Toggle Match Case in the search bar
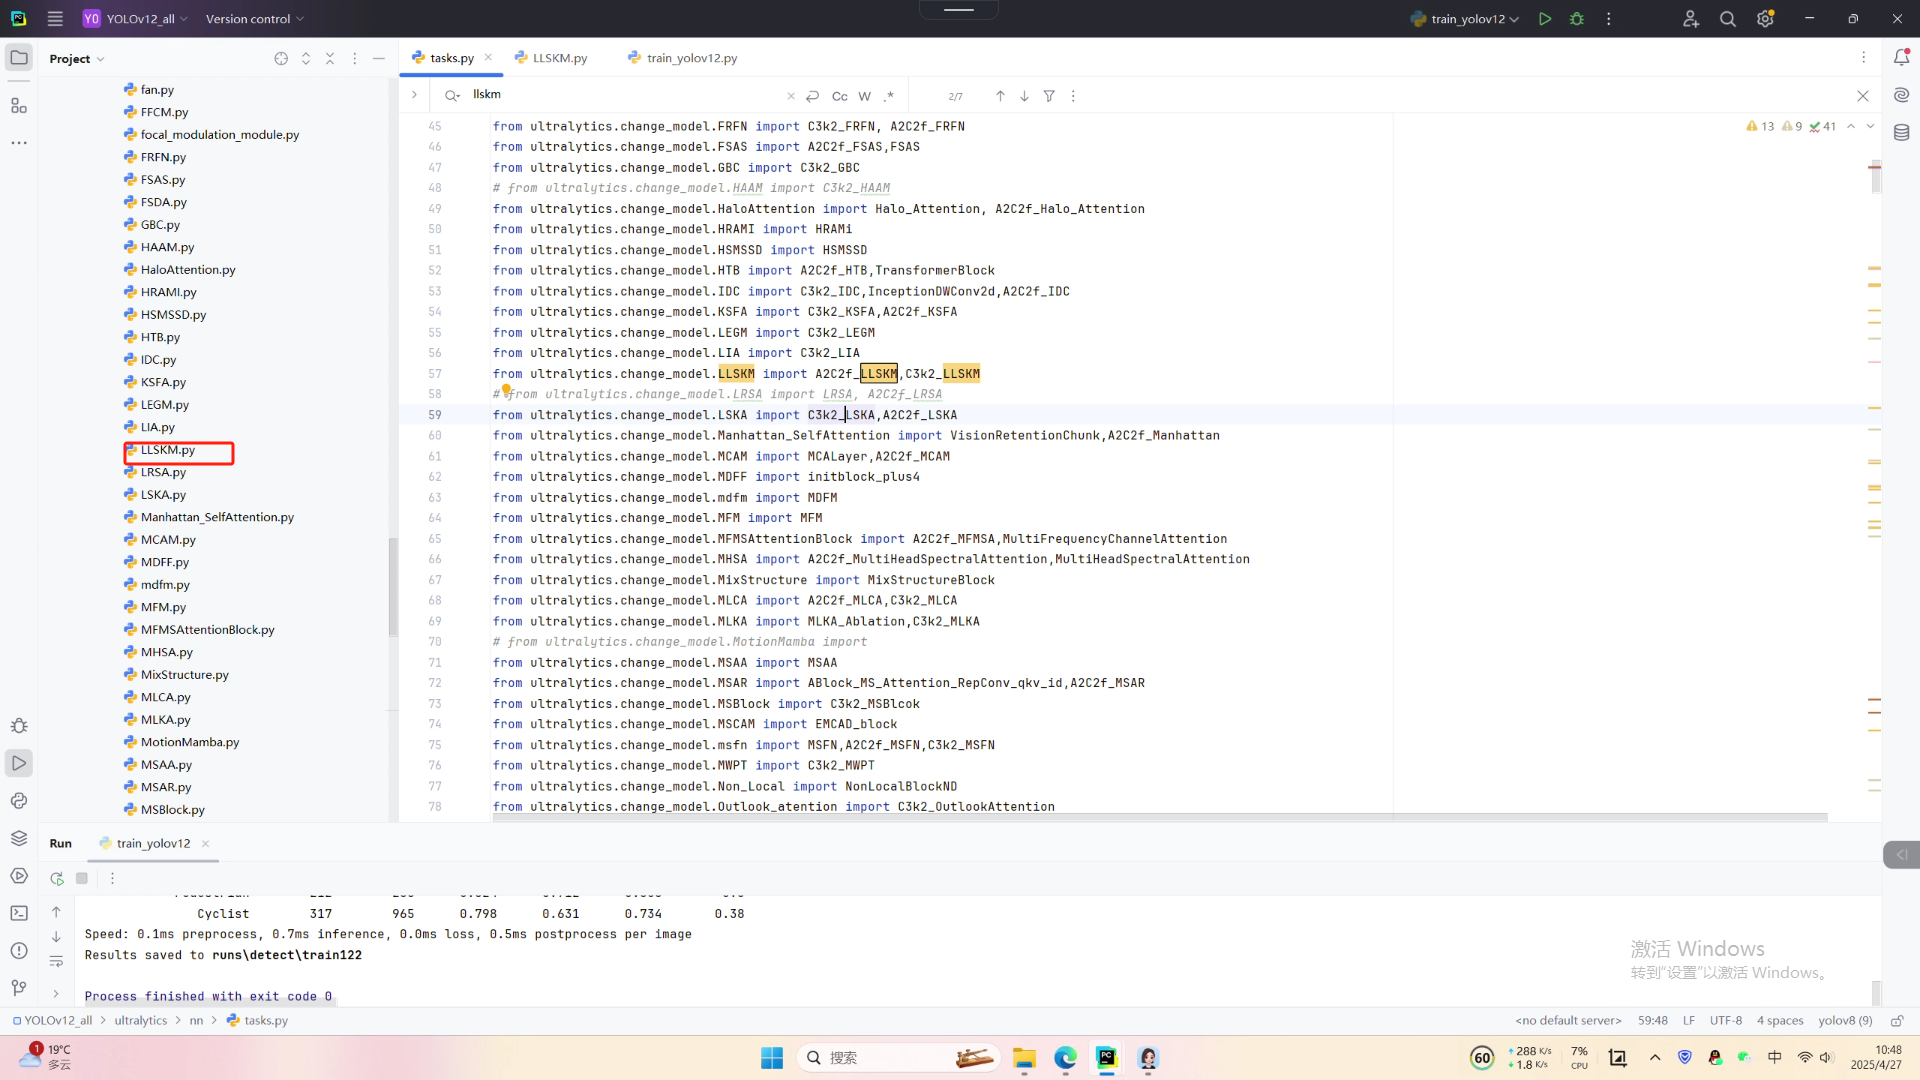Screen dimensions: 1920x1080 [x=839, y=96]
